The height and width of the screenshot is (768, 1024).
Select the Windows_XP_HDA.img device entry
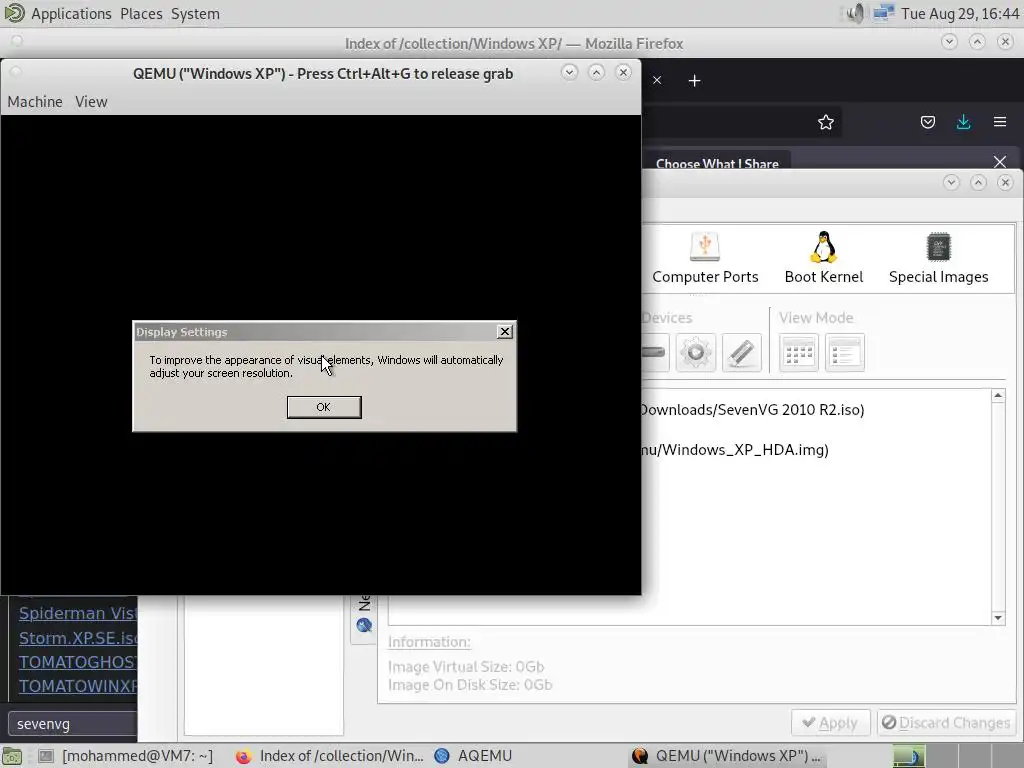point(735,449)
